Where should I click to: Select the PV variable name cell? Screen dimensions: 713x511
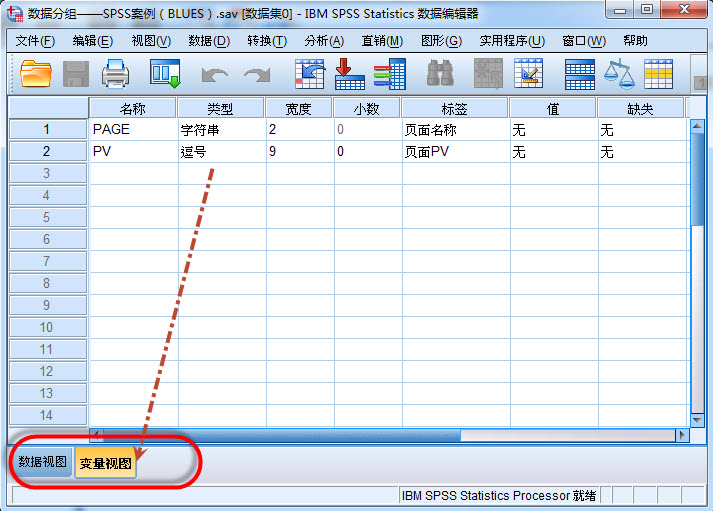click(134, 151)
